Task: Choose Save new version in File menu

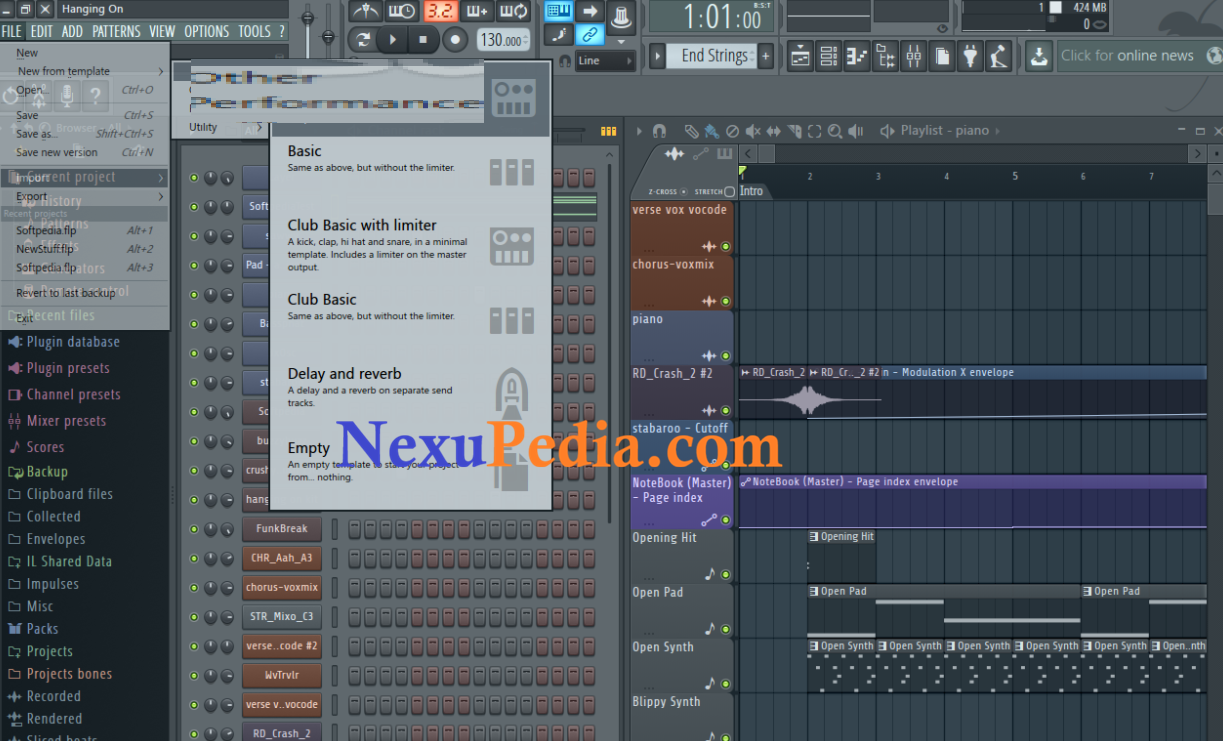Action: coord(85,152)
